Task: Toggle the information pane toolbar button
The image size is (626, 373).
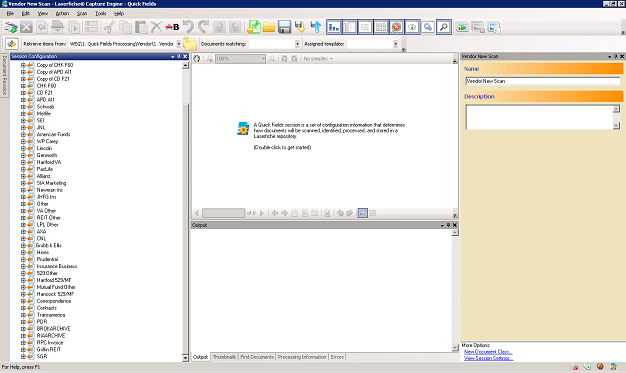Action: pyautogui.click(x=412, y=27)
